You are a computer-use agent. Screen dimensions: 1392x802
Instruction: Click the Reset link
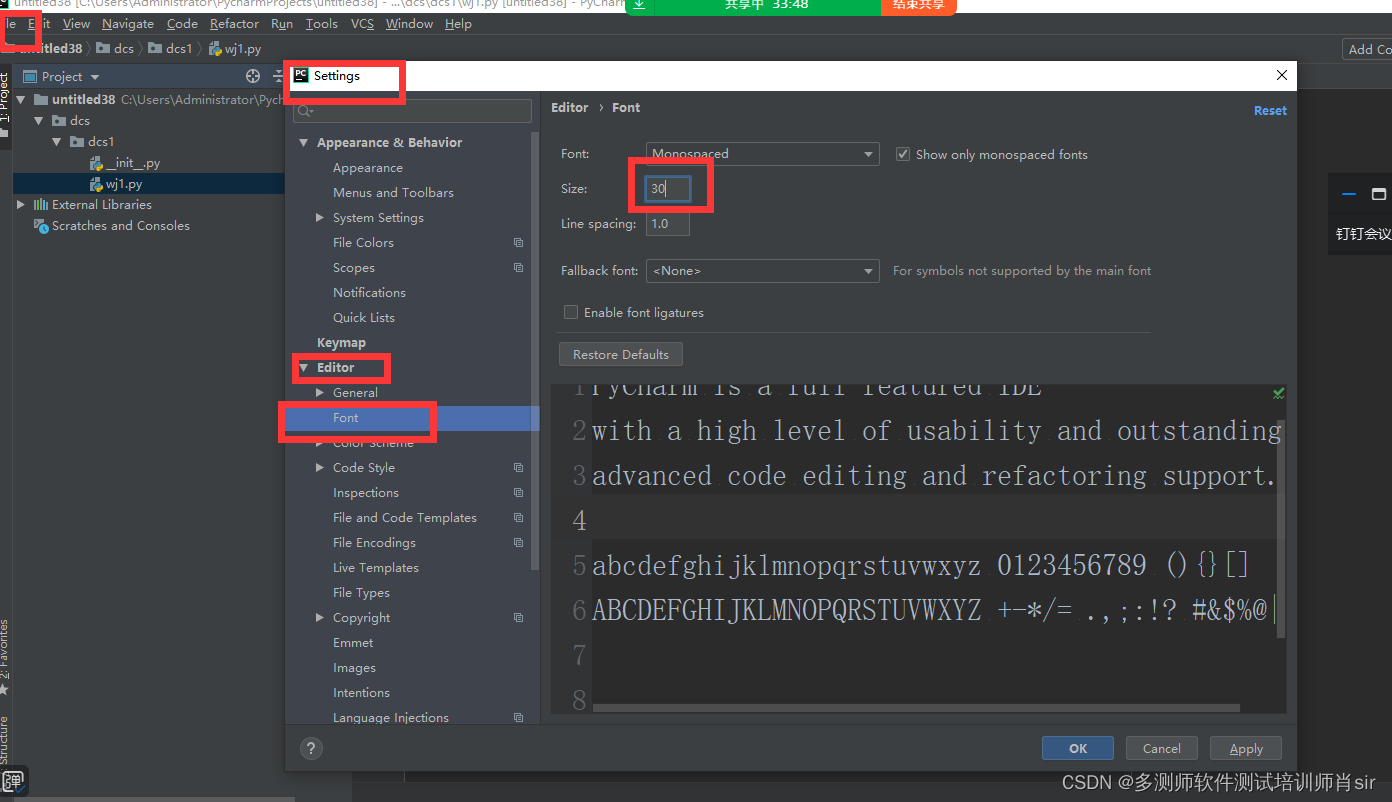pos(1270,110)
